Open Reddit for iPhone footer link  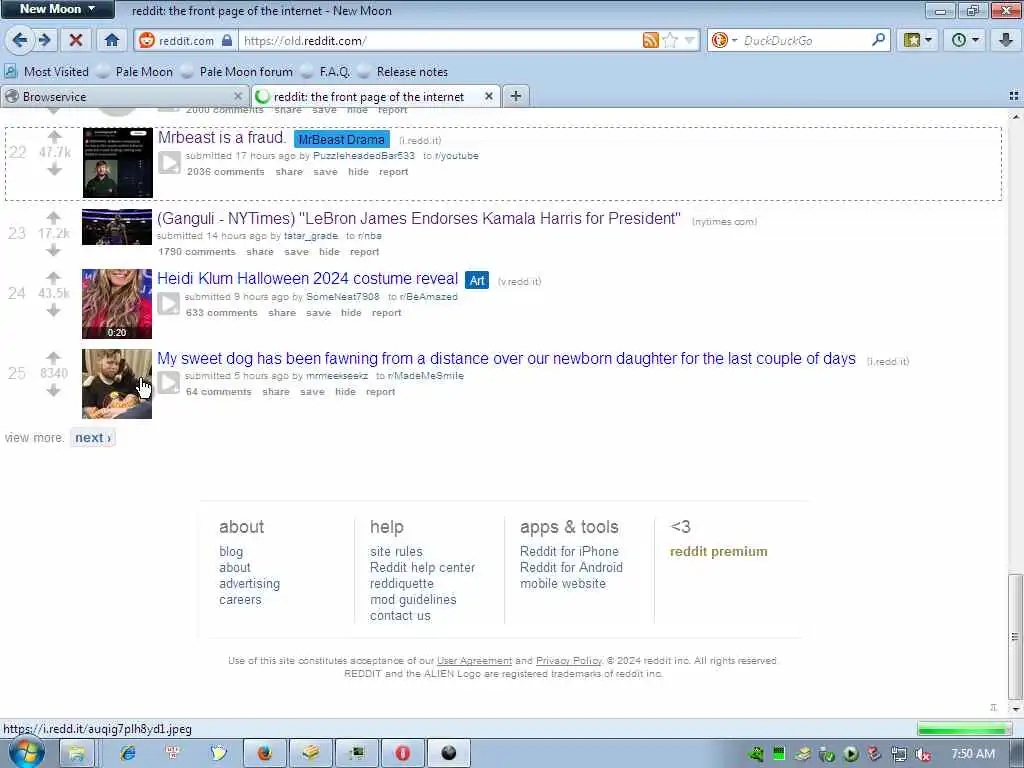tap(569, 551)
